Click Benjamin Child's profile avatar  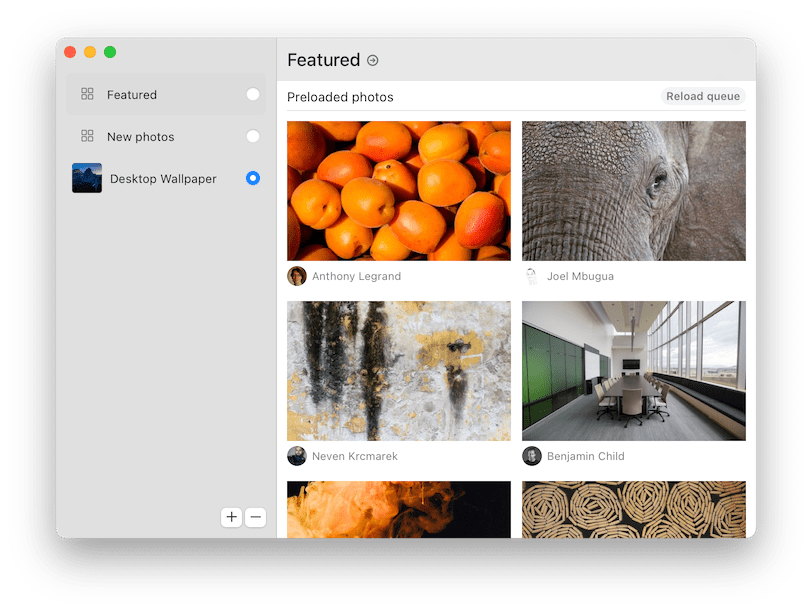coord(532,456)
